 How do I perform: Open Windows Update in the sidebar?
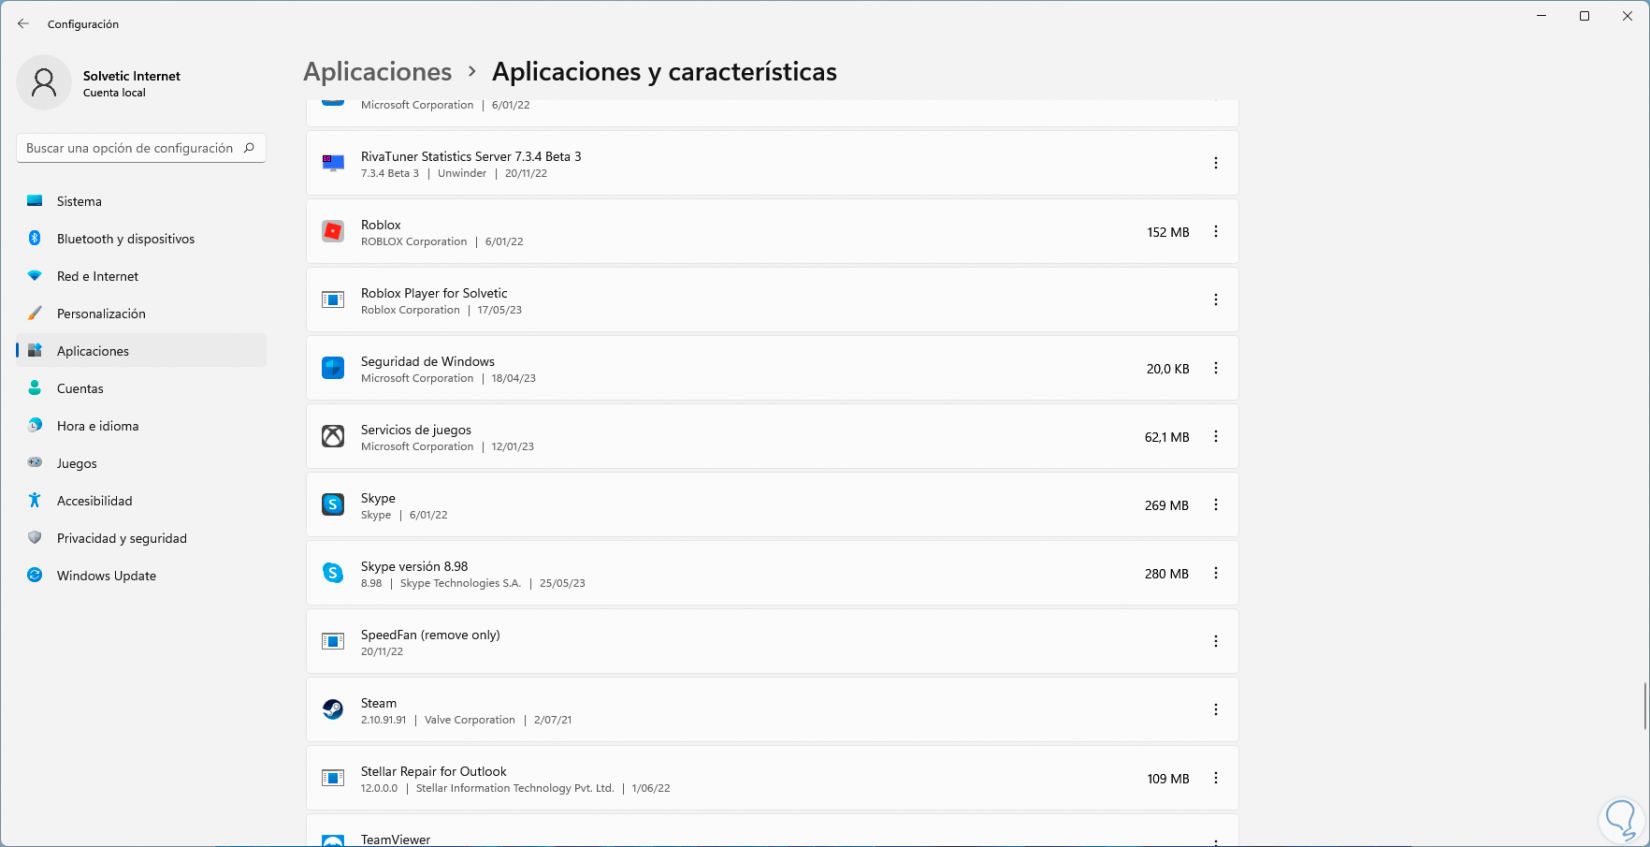[x=106, y=576]
